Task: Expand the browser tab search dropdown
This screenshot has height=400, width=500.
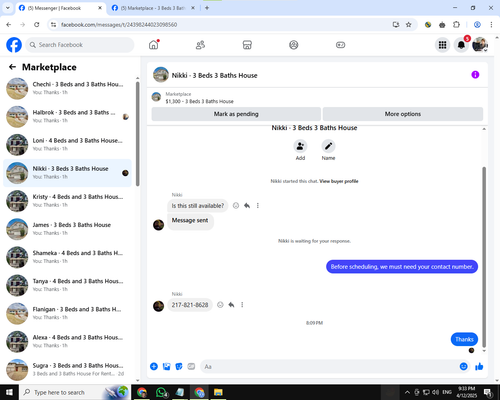Action: click(8, 8)
